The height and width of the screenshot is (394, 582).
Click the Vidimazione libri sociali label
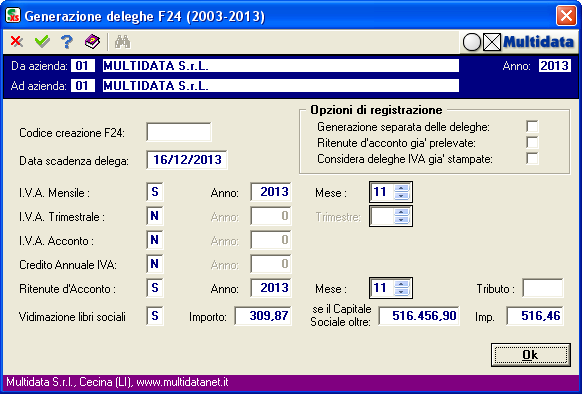72,317
